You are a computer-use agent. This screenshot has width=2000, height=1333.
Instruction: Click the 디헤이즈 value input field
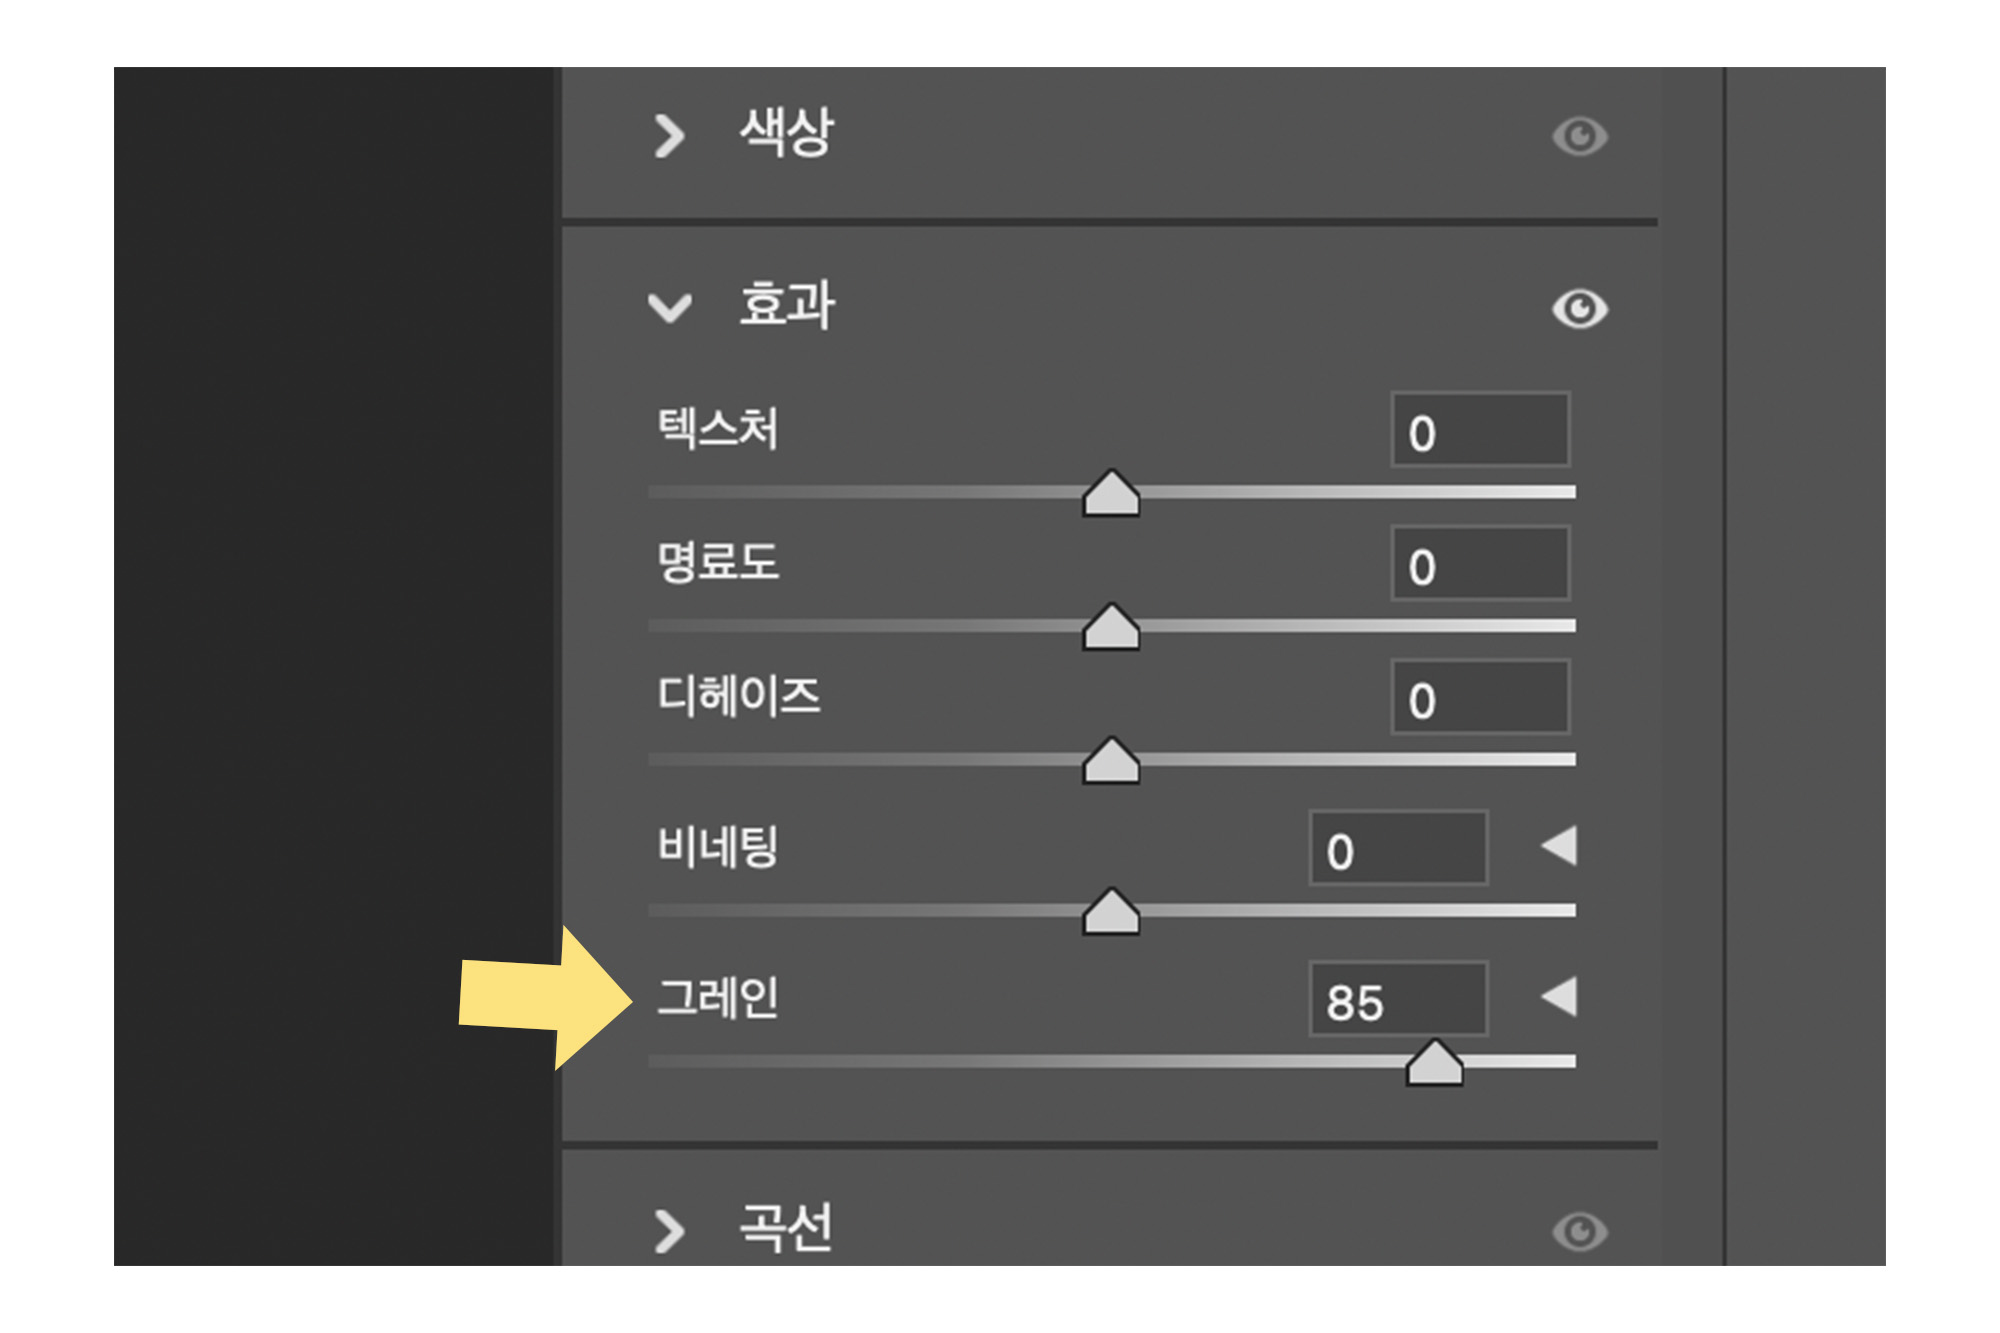point(1480,697)
